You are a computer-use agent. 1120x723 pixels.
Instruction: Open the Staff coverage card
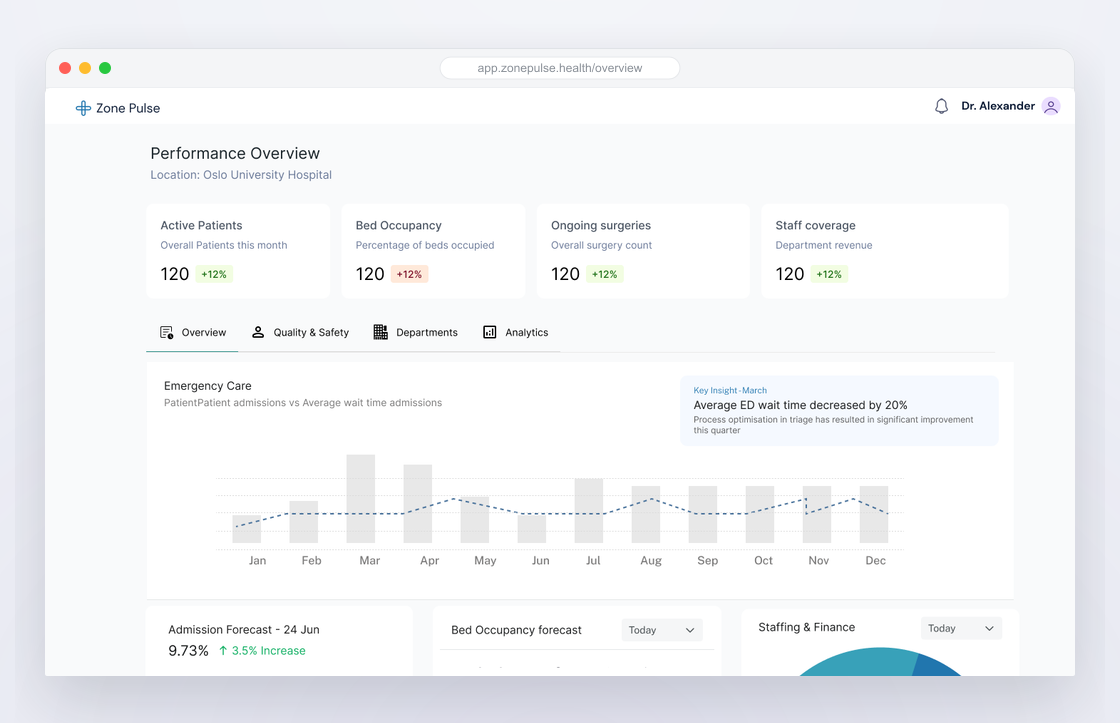pos(884,251)
